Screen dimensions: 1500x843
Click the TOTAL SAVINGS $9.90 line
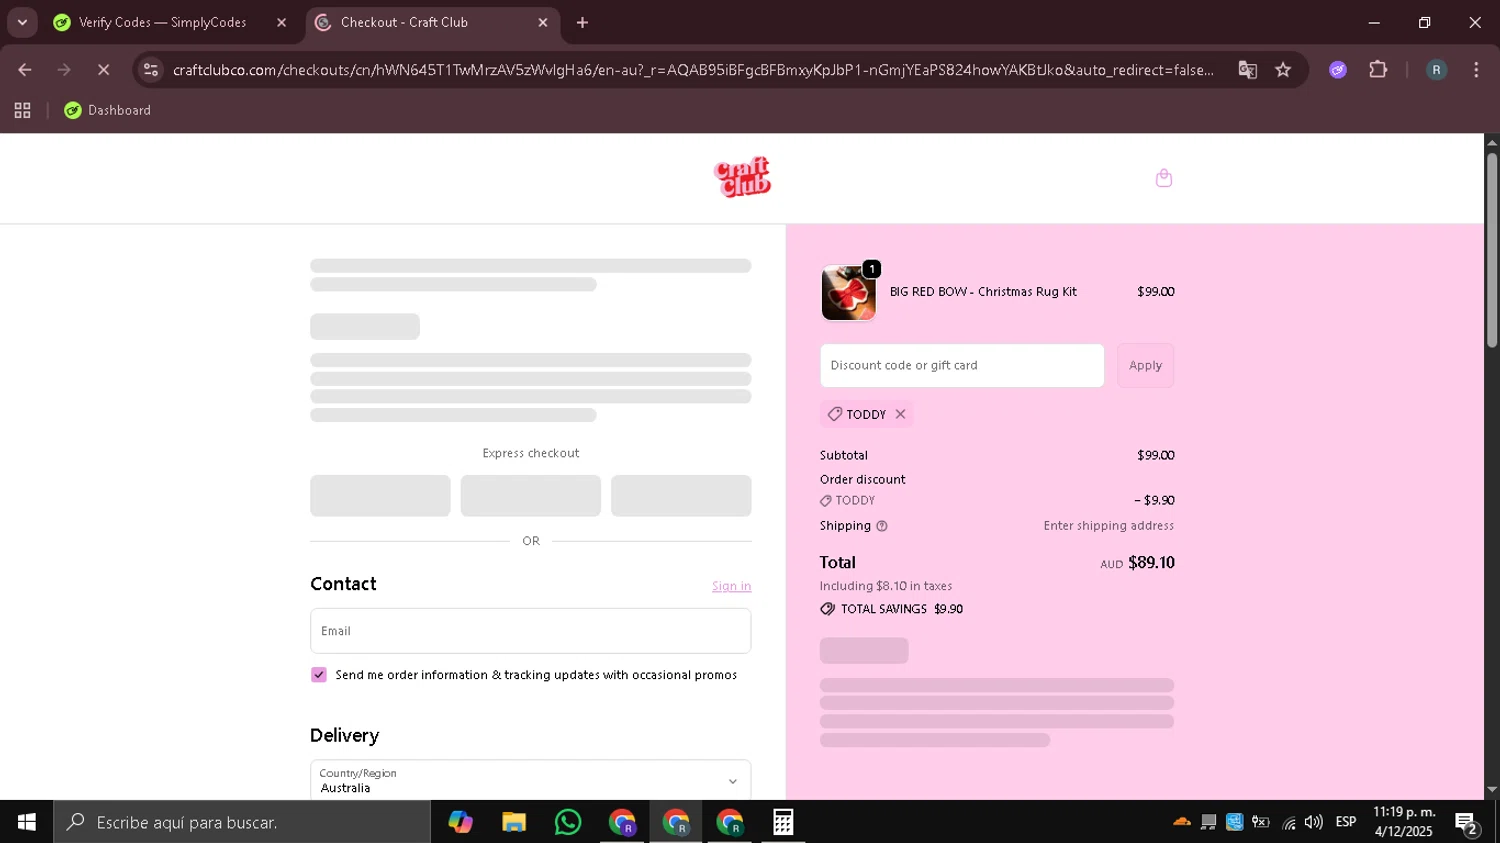pos(891,609)
